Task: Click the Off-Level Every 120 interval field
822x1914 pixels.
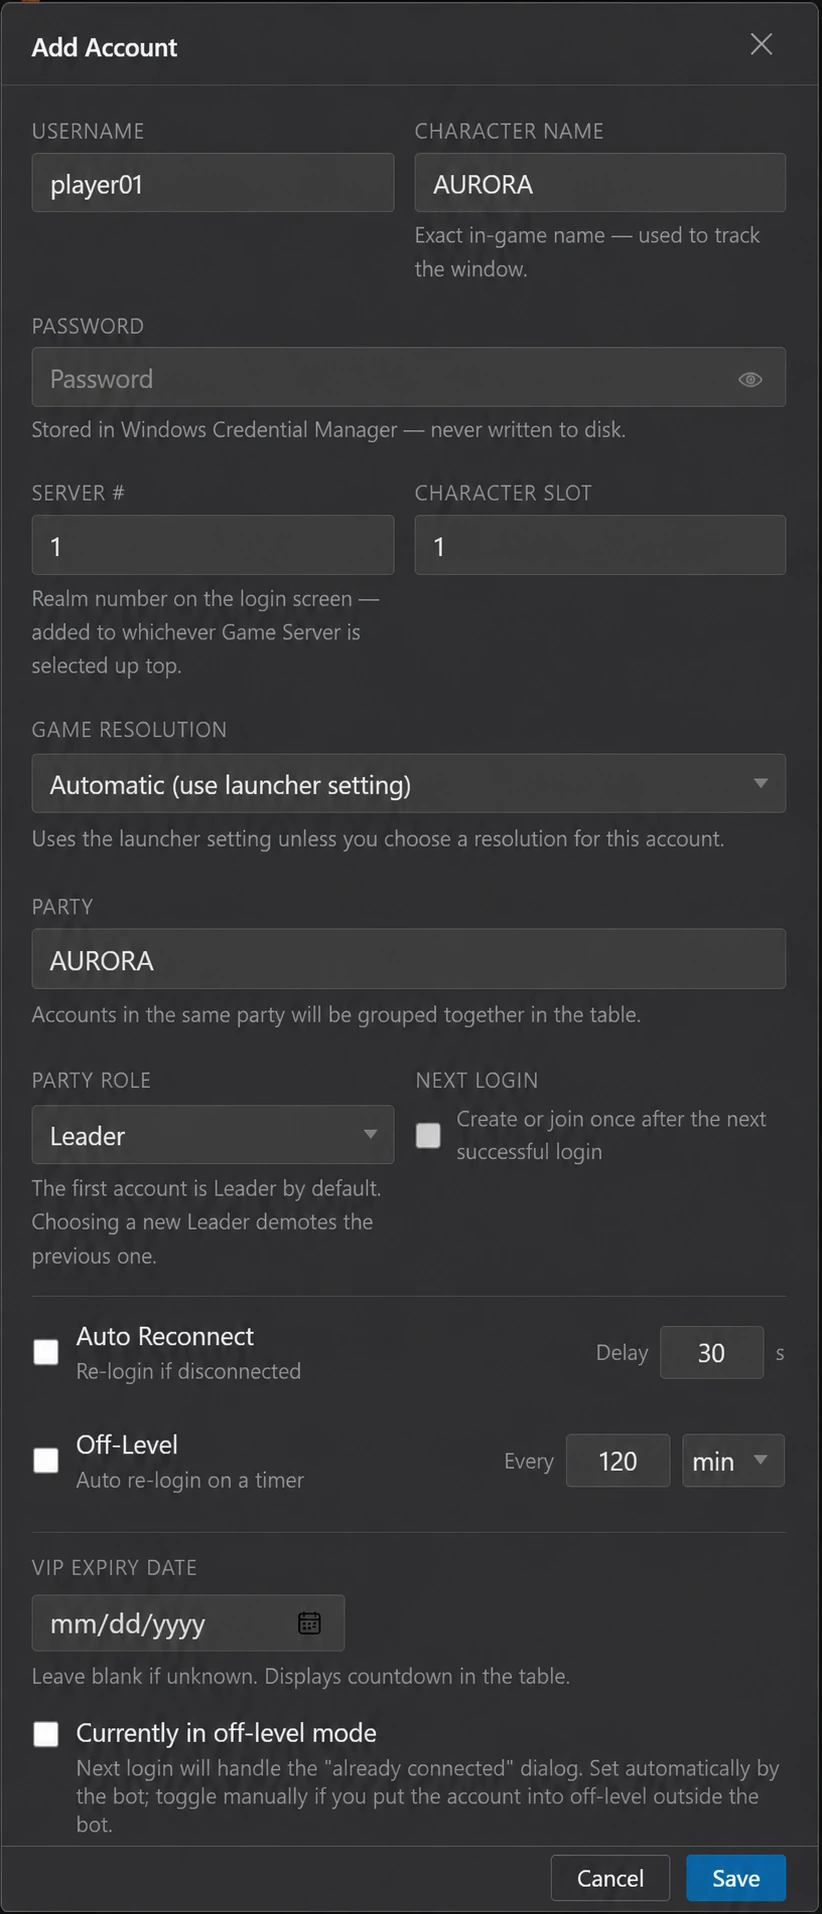Action: tap(618, 1461)
